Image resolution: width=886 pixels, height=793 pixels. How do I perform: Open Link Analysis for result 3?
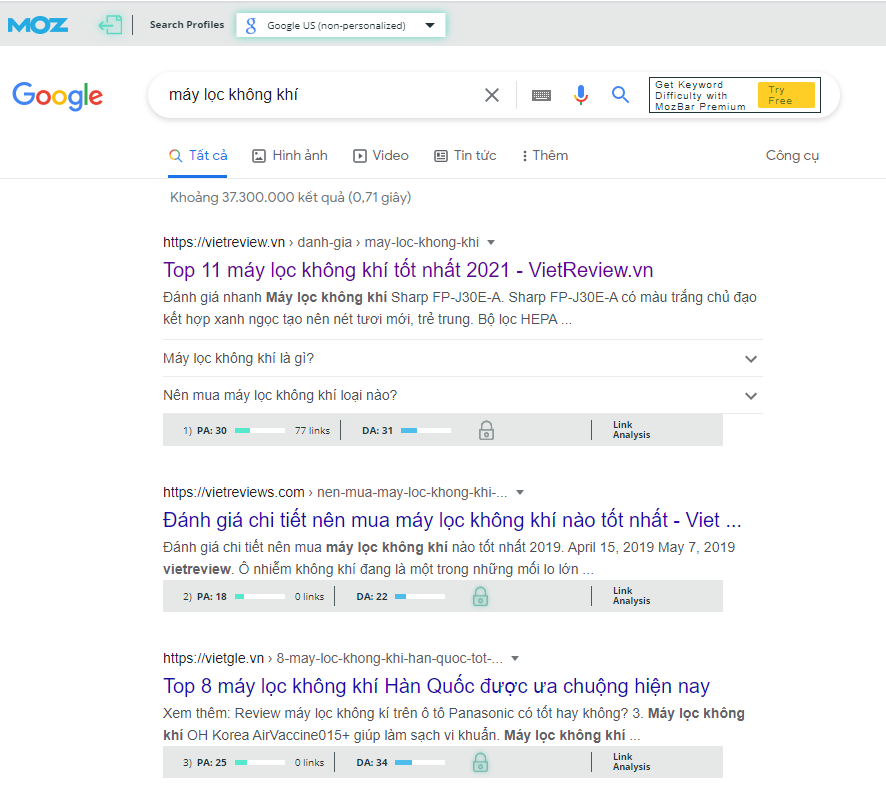point(631,762)
